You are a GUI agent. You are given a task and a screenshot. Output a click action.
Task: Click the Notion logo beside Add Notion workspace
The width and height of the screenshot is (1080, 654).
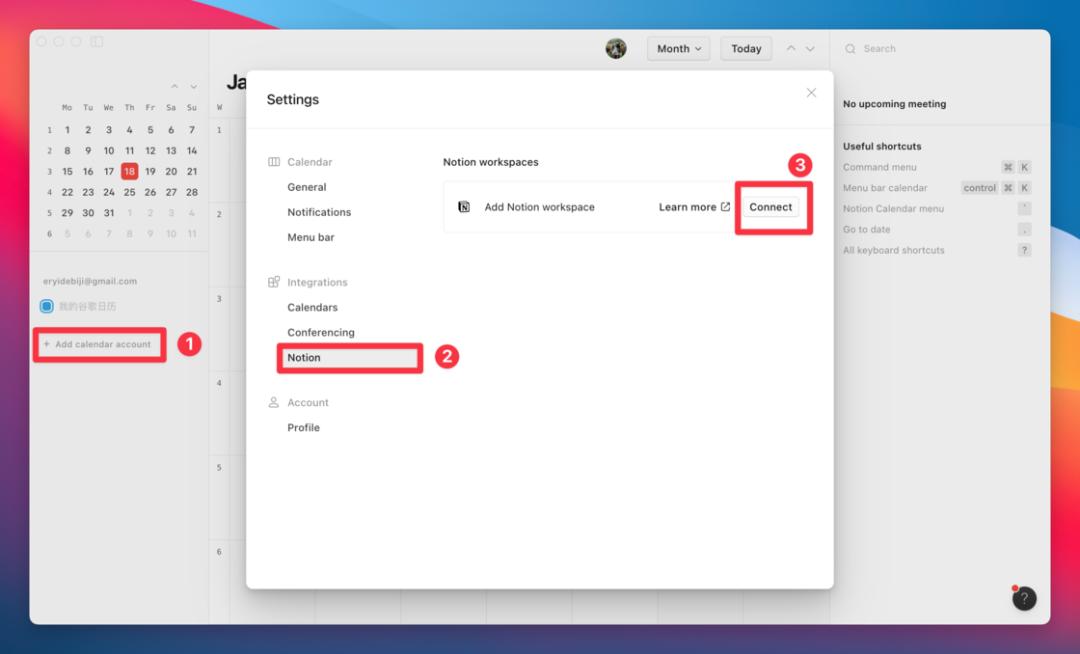[x=464, y=207]
